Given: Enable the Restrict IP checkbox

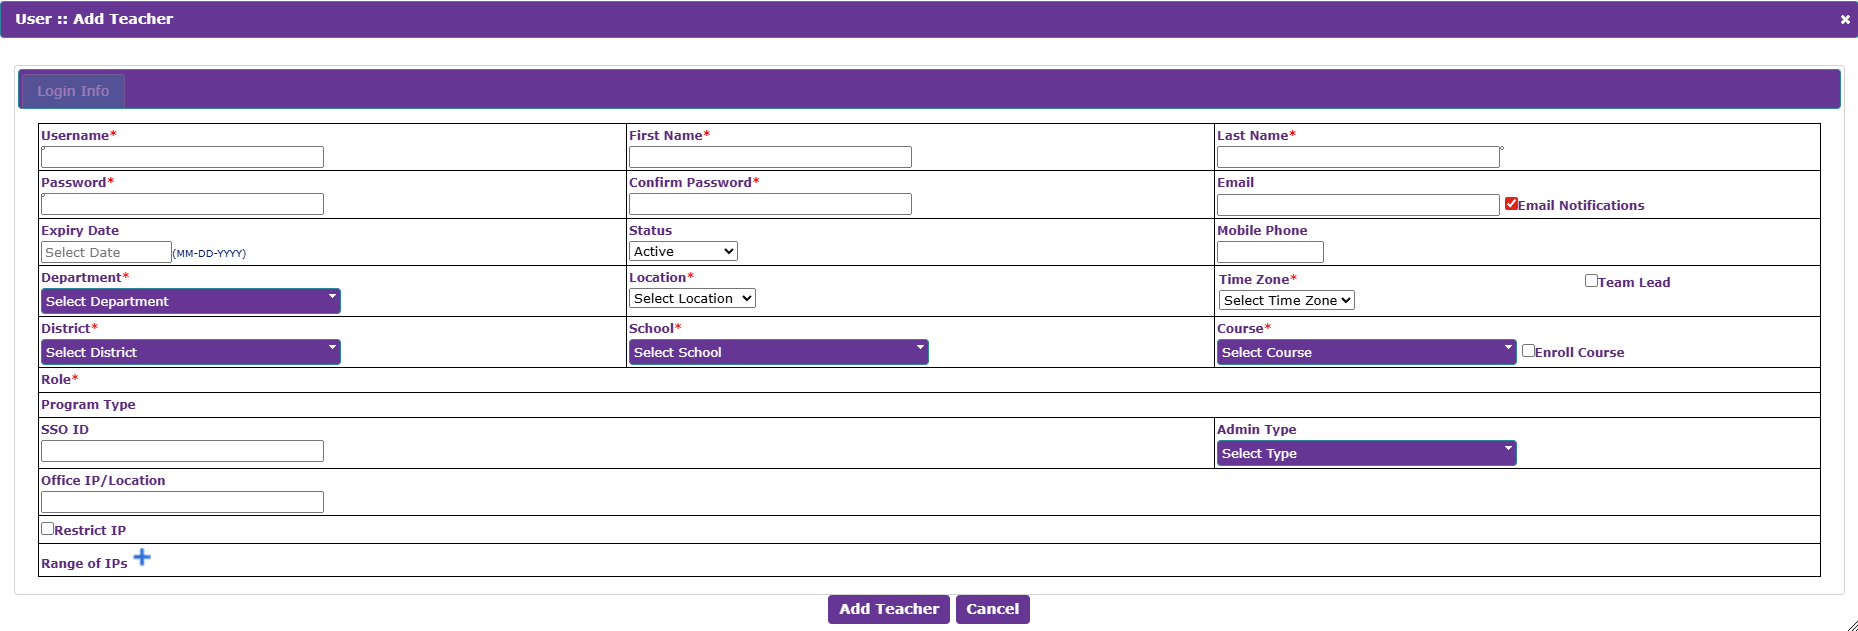Looking at the screenshot, I should [47, 528].
